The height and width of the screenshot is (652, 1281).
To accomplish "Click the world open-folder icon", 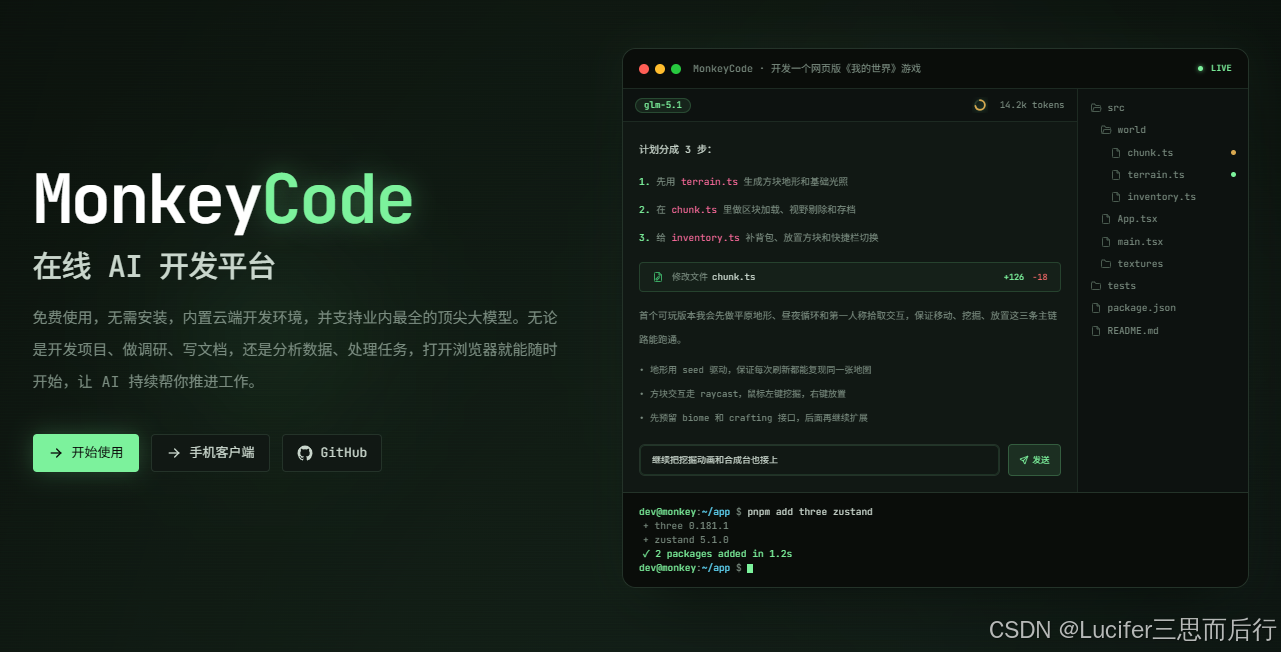I will coord(1106,130).
